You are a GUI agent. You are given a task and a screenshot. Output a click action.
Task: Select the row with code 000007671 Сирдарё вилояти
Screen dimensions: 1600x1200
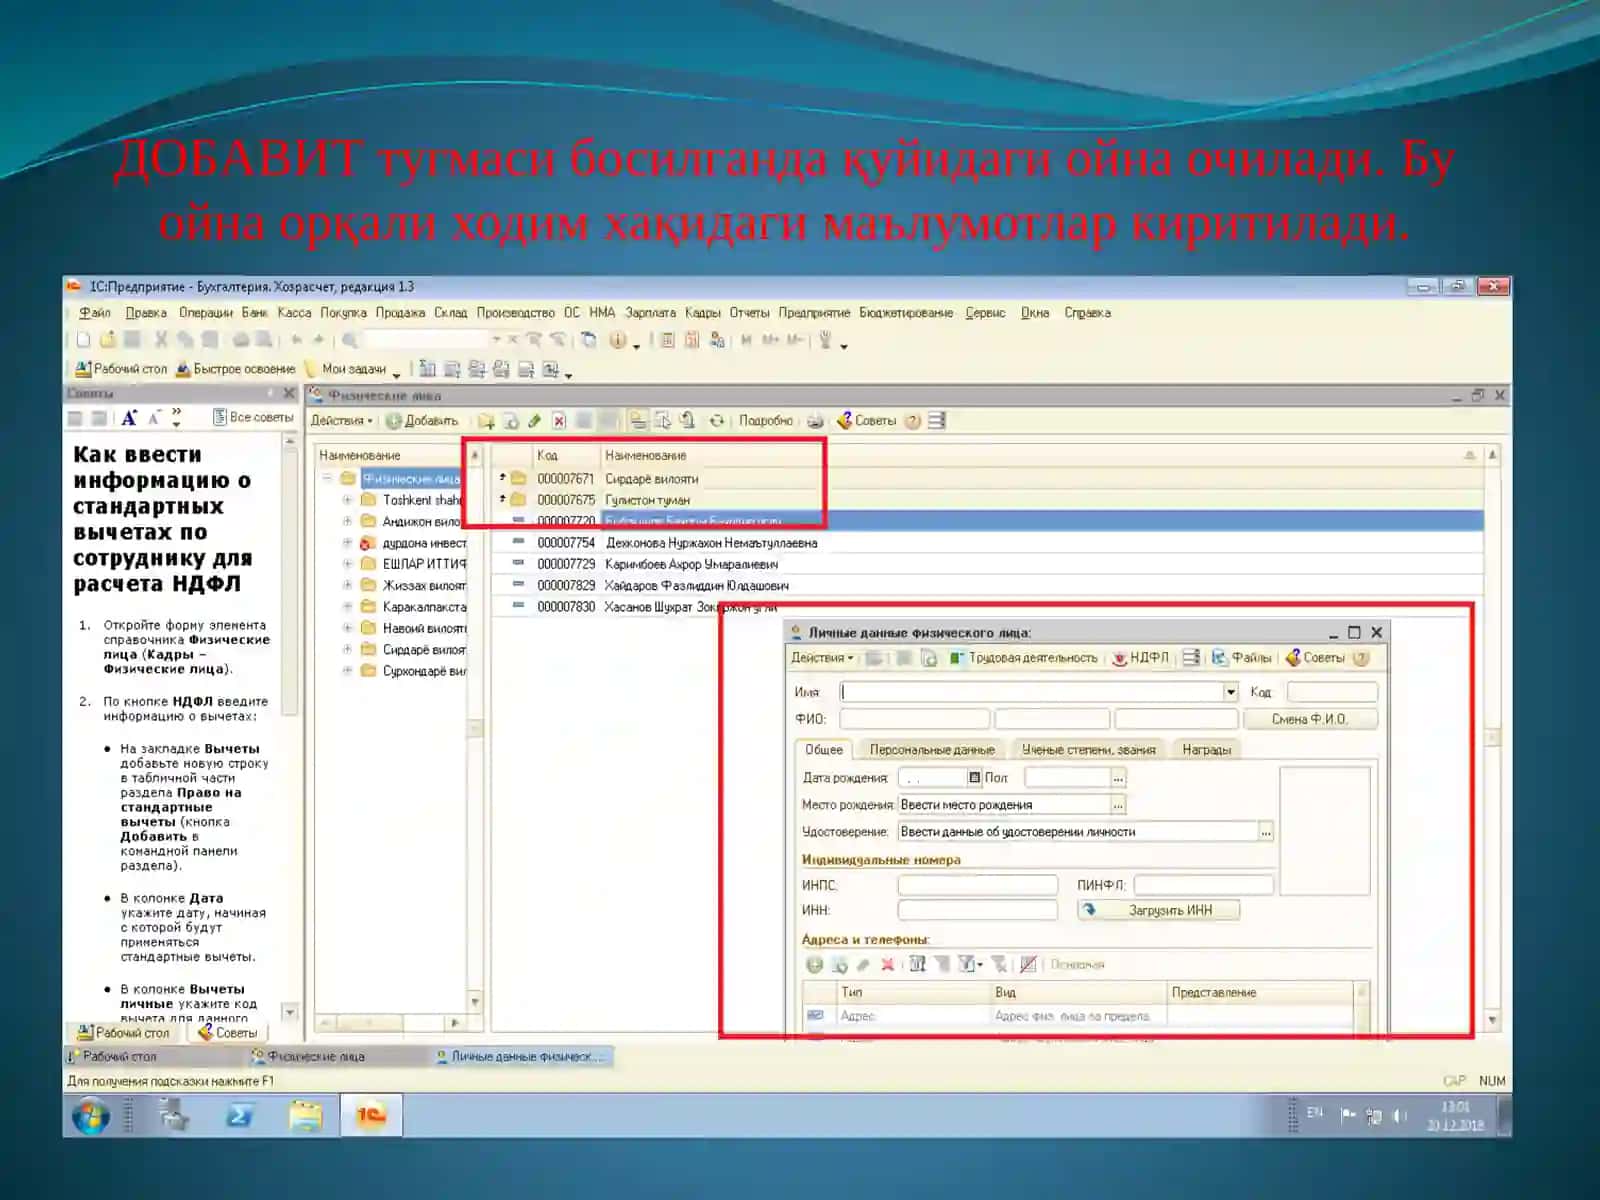tap(986, 479)
